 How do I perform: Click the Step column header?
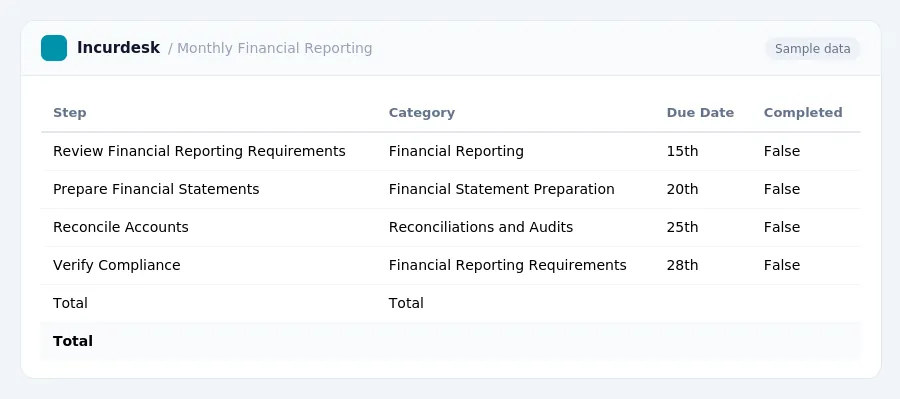69,113
